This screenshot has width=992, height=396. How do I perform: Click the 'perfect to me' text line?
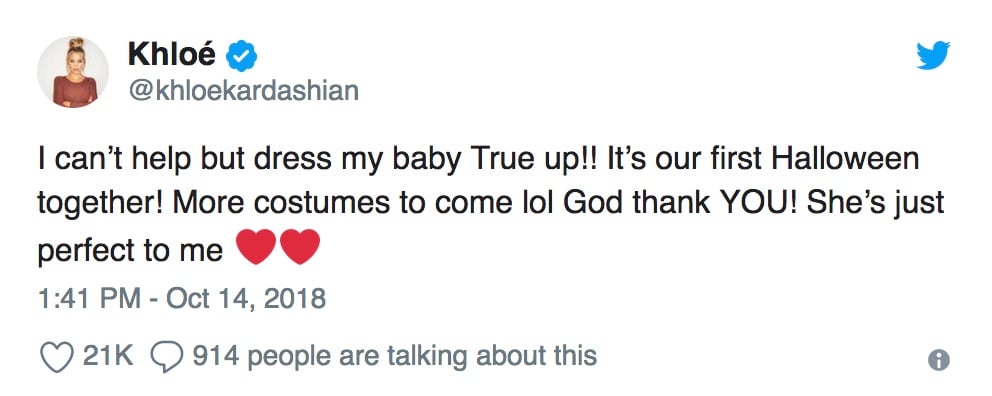click(130, 251)
